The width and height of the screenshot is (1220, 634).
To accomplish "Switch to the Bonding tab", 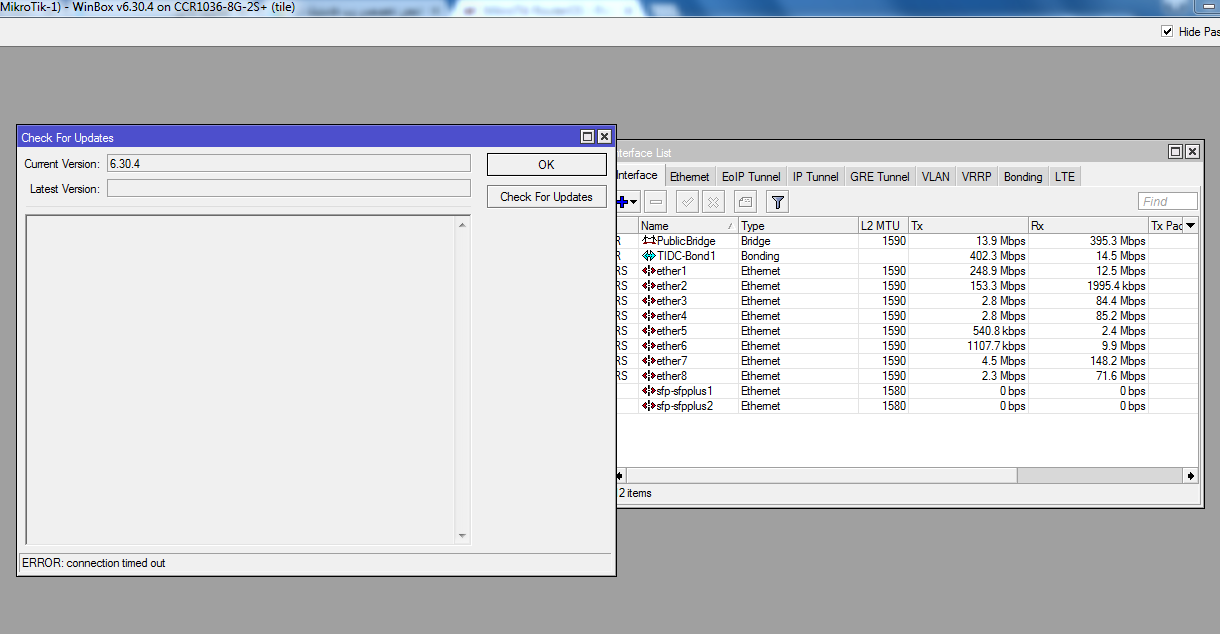I will [x=1023, y=177].
